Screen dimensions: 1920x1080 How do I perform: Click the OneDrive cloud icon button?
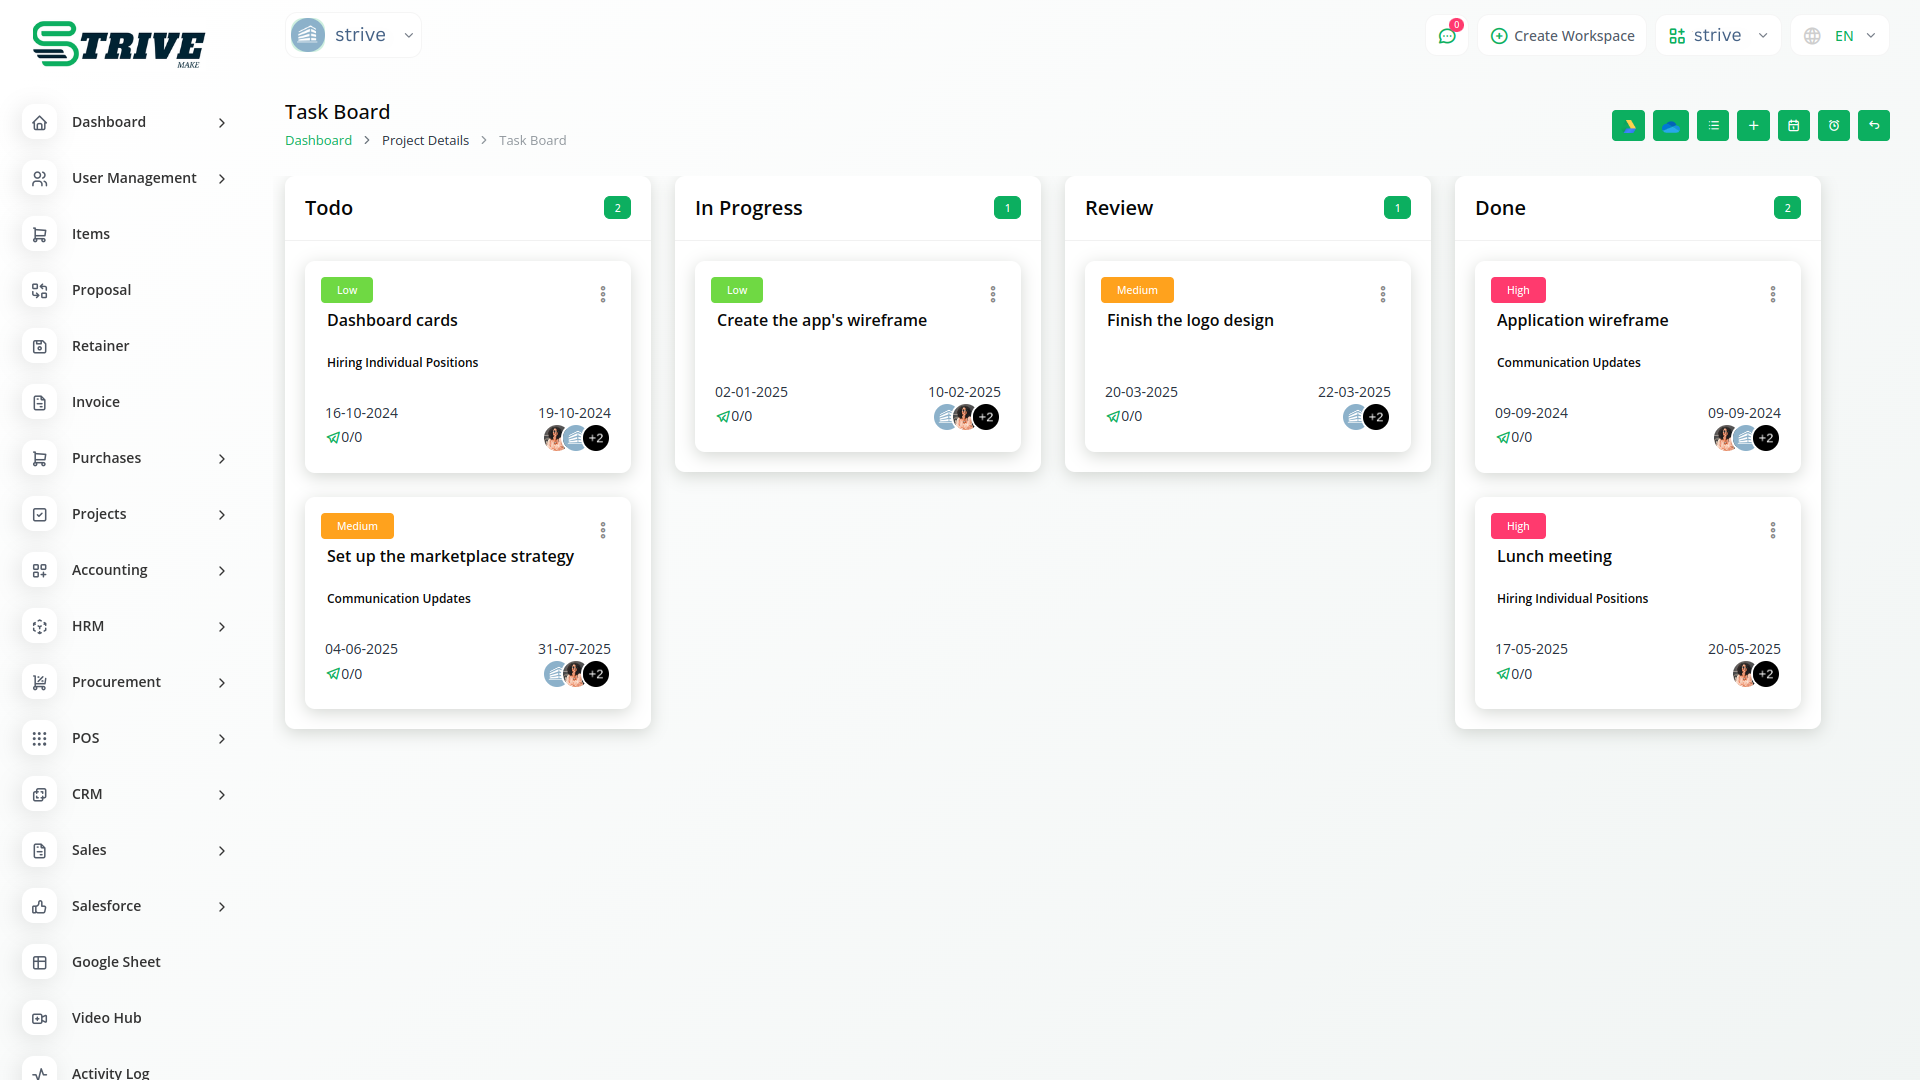1670,126
